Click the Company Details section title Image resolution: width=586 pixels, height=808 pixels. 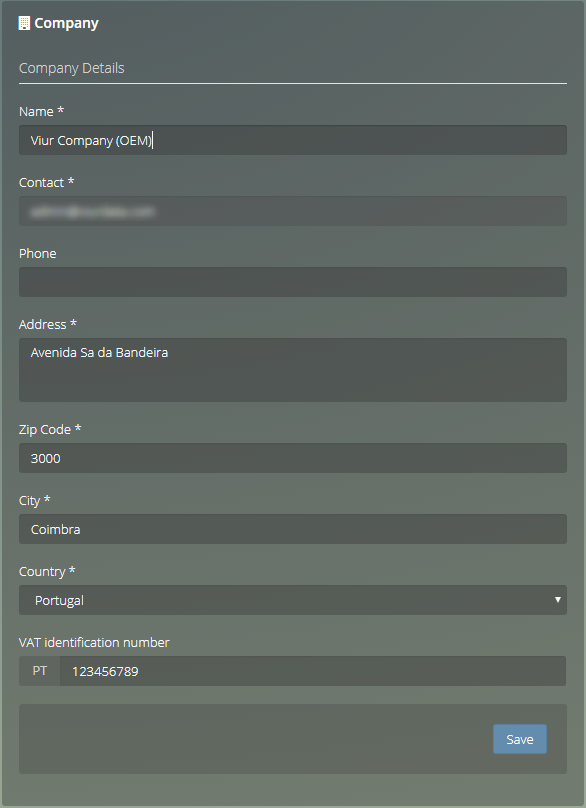point(72,68)
